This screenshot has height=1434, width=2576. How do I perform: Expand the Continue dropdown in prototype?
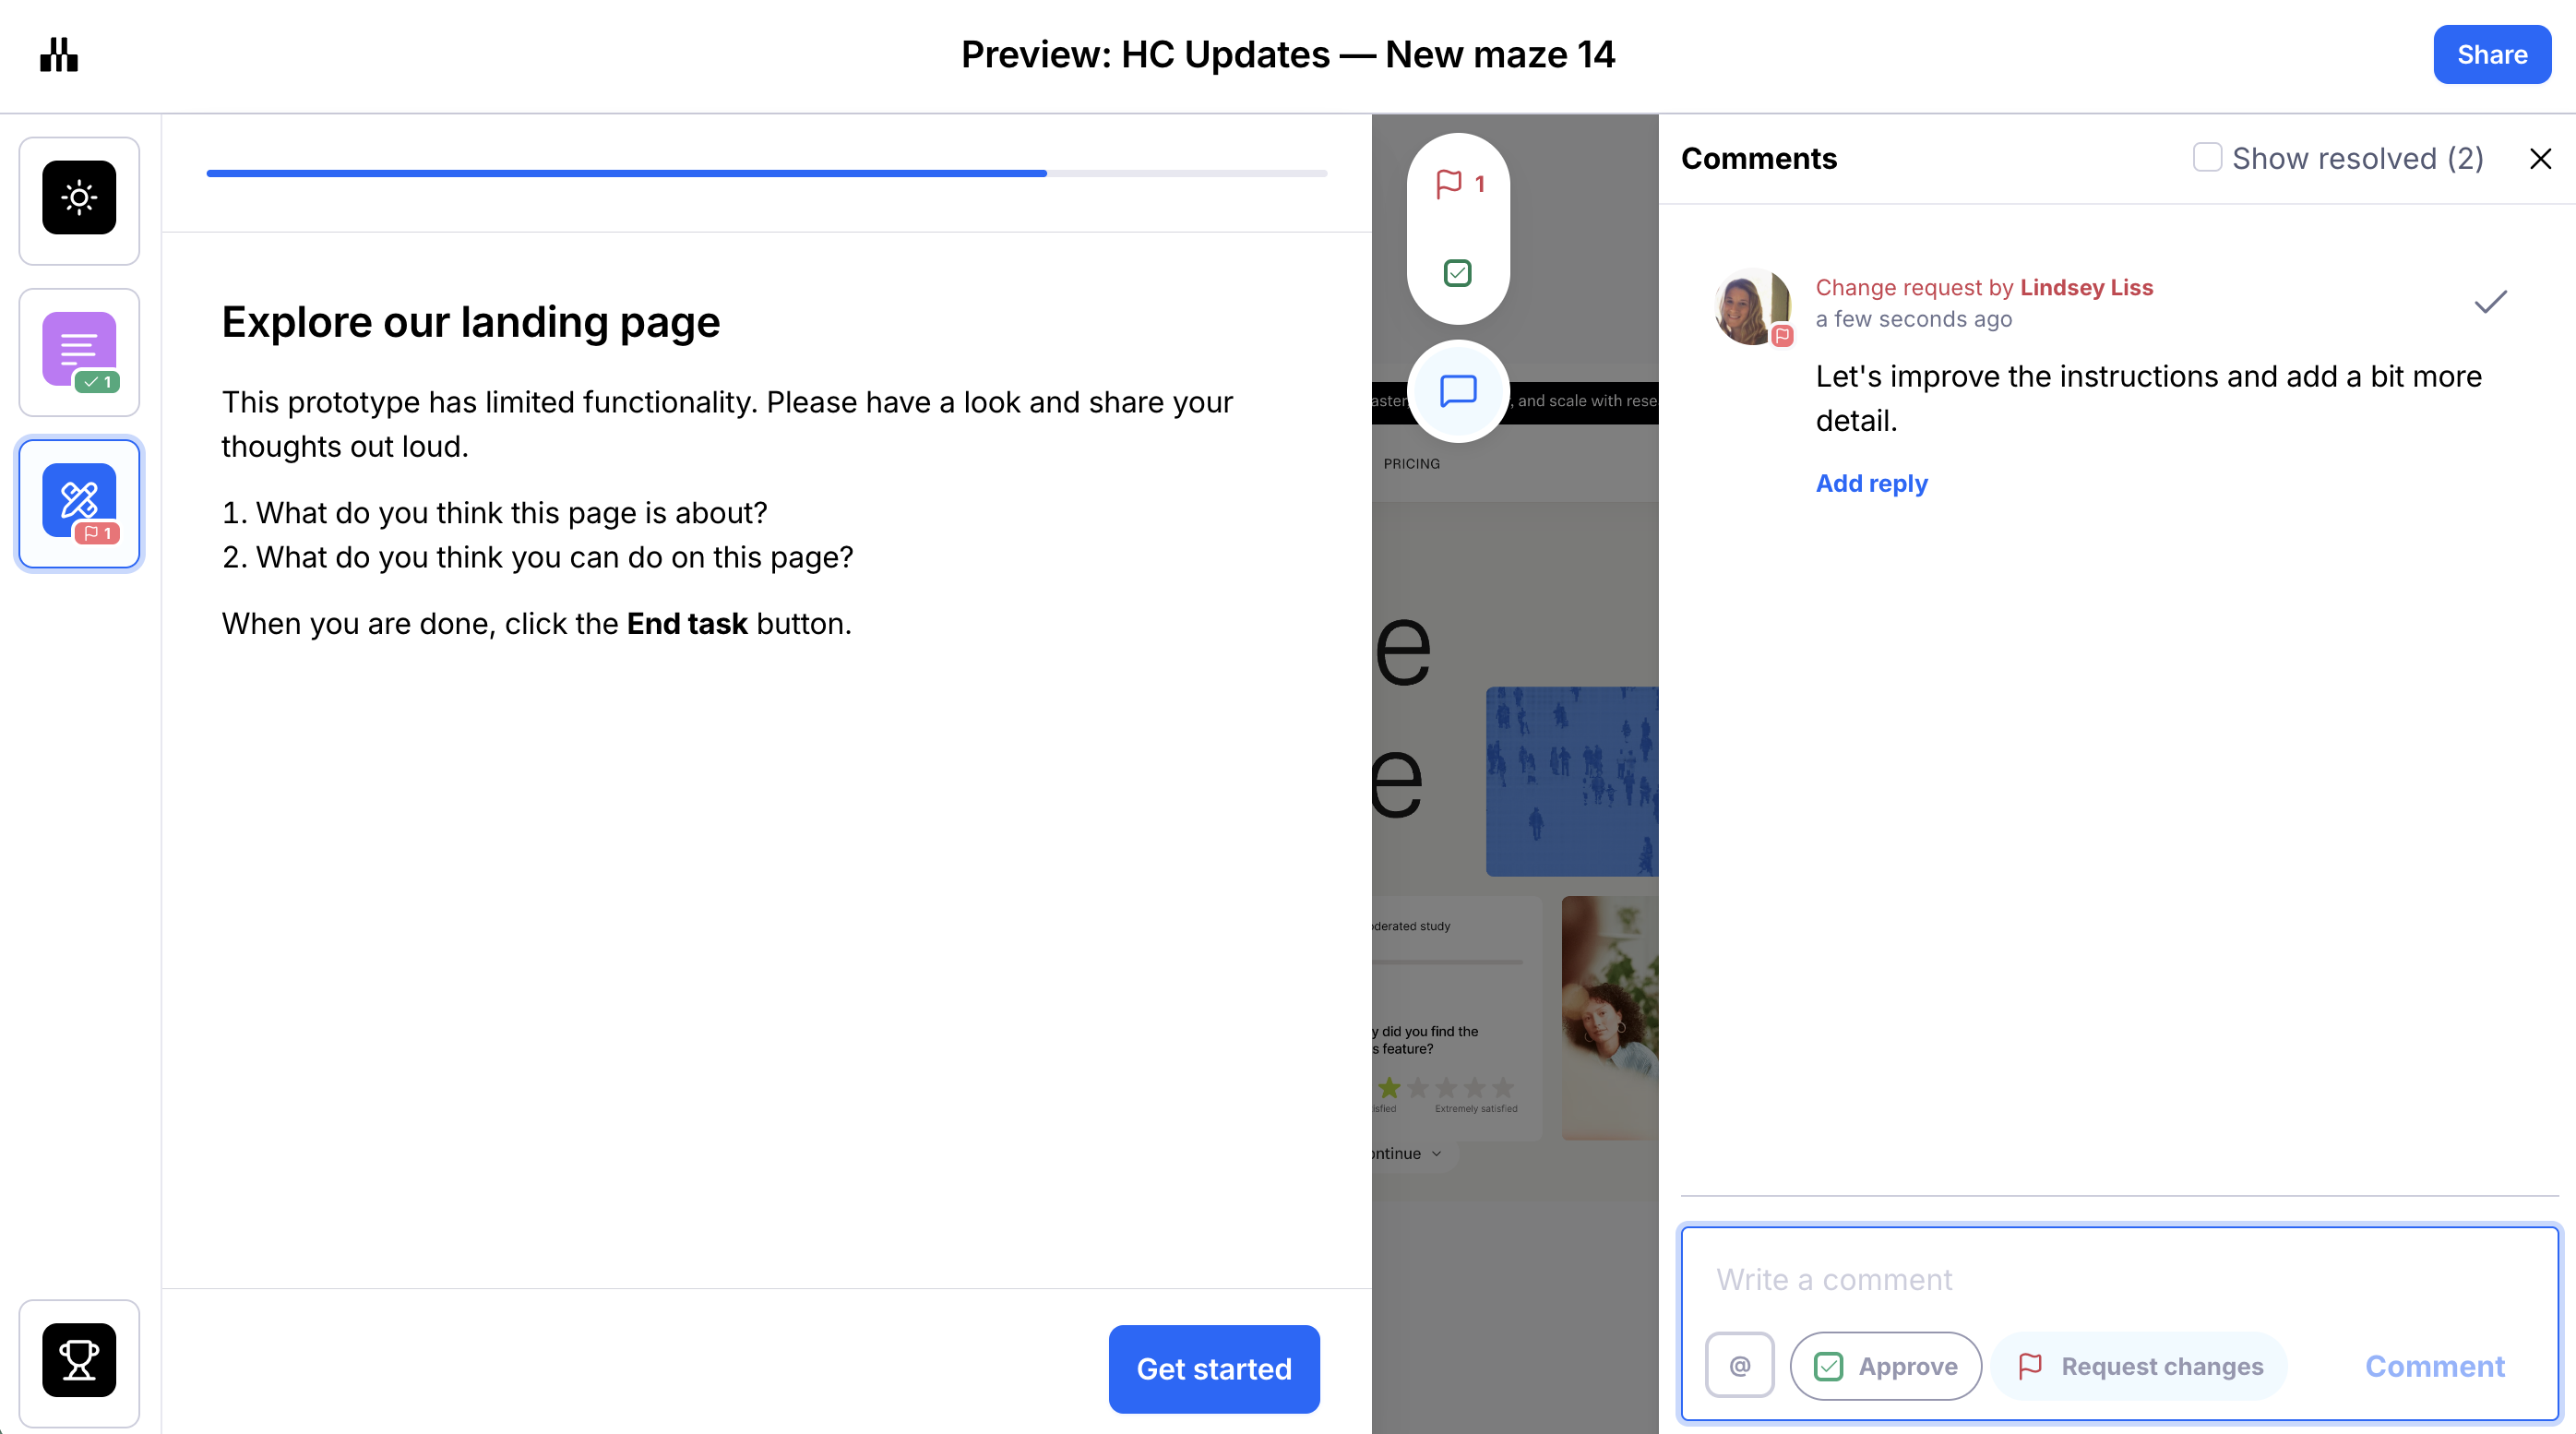(x=1408, y=1153)
